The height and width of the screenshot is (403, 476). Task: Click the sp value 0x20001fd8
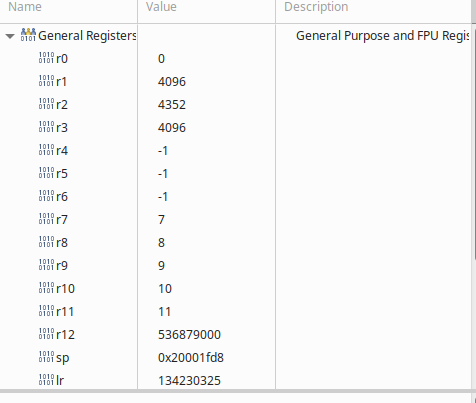191,358
